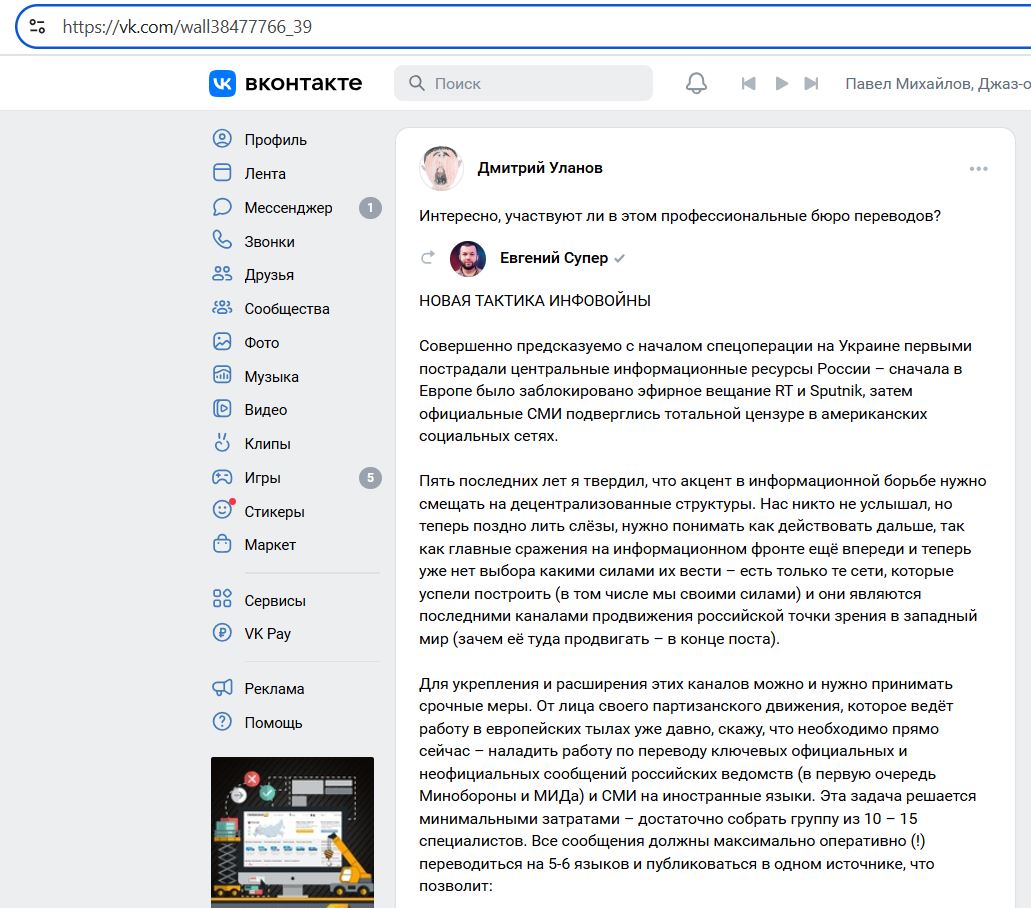
Task: Open notifications bell icon
Action: (x=696, y=84)
